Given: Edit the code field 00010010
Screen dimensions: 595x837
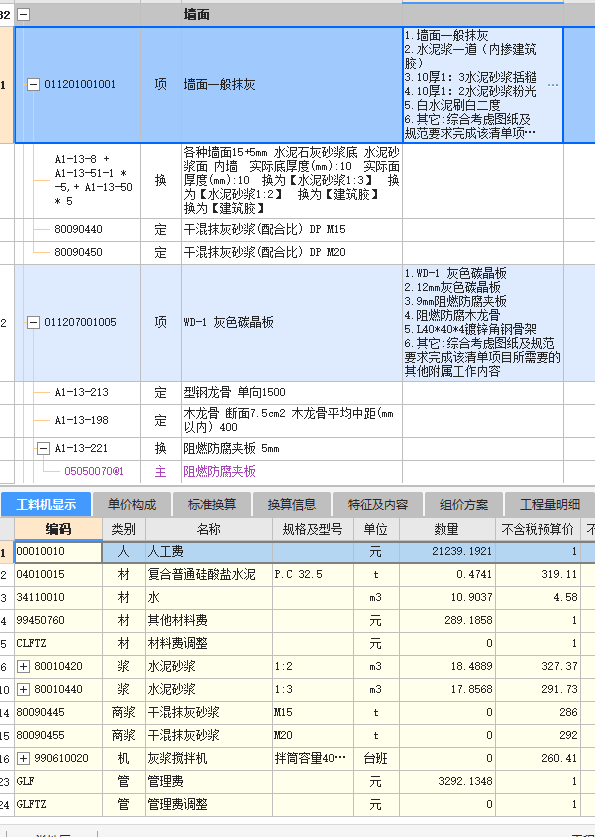Looking at the screenshot, I should [58, 551].
